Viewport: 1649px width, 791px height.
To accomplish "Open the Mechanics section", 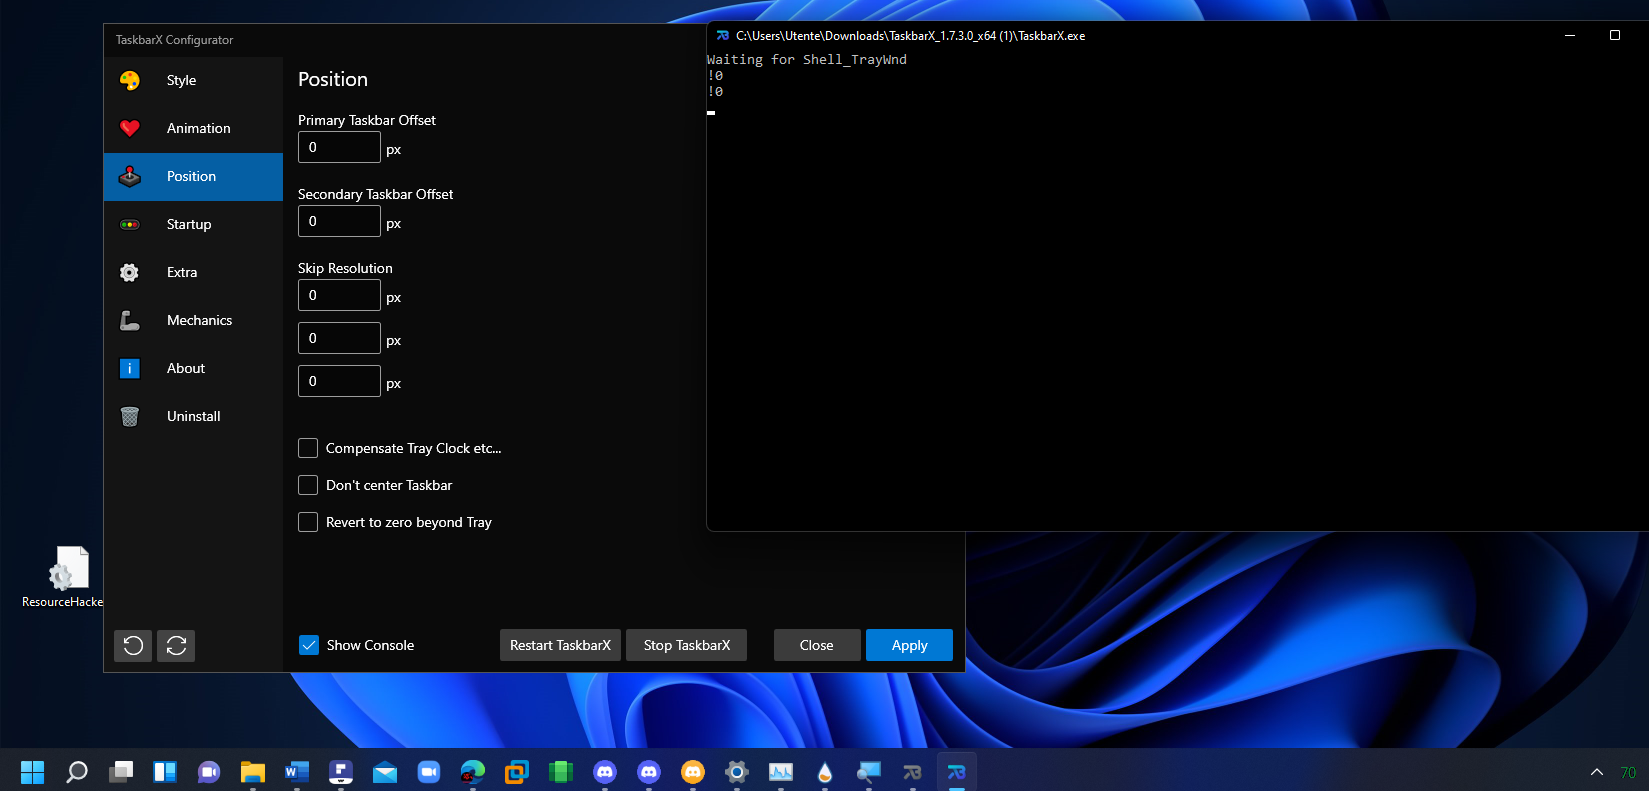I will click(199, 320).
